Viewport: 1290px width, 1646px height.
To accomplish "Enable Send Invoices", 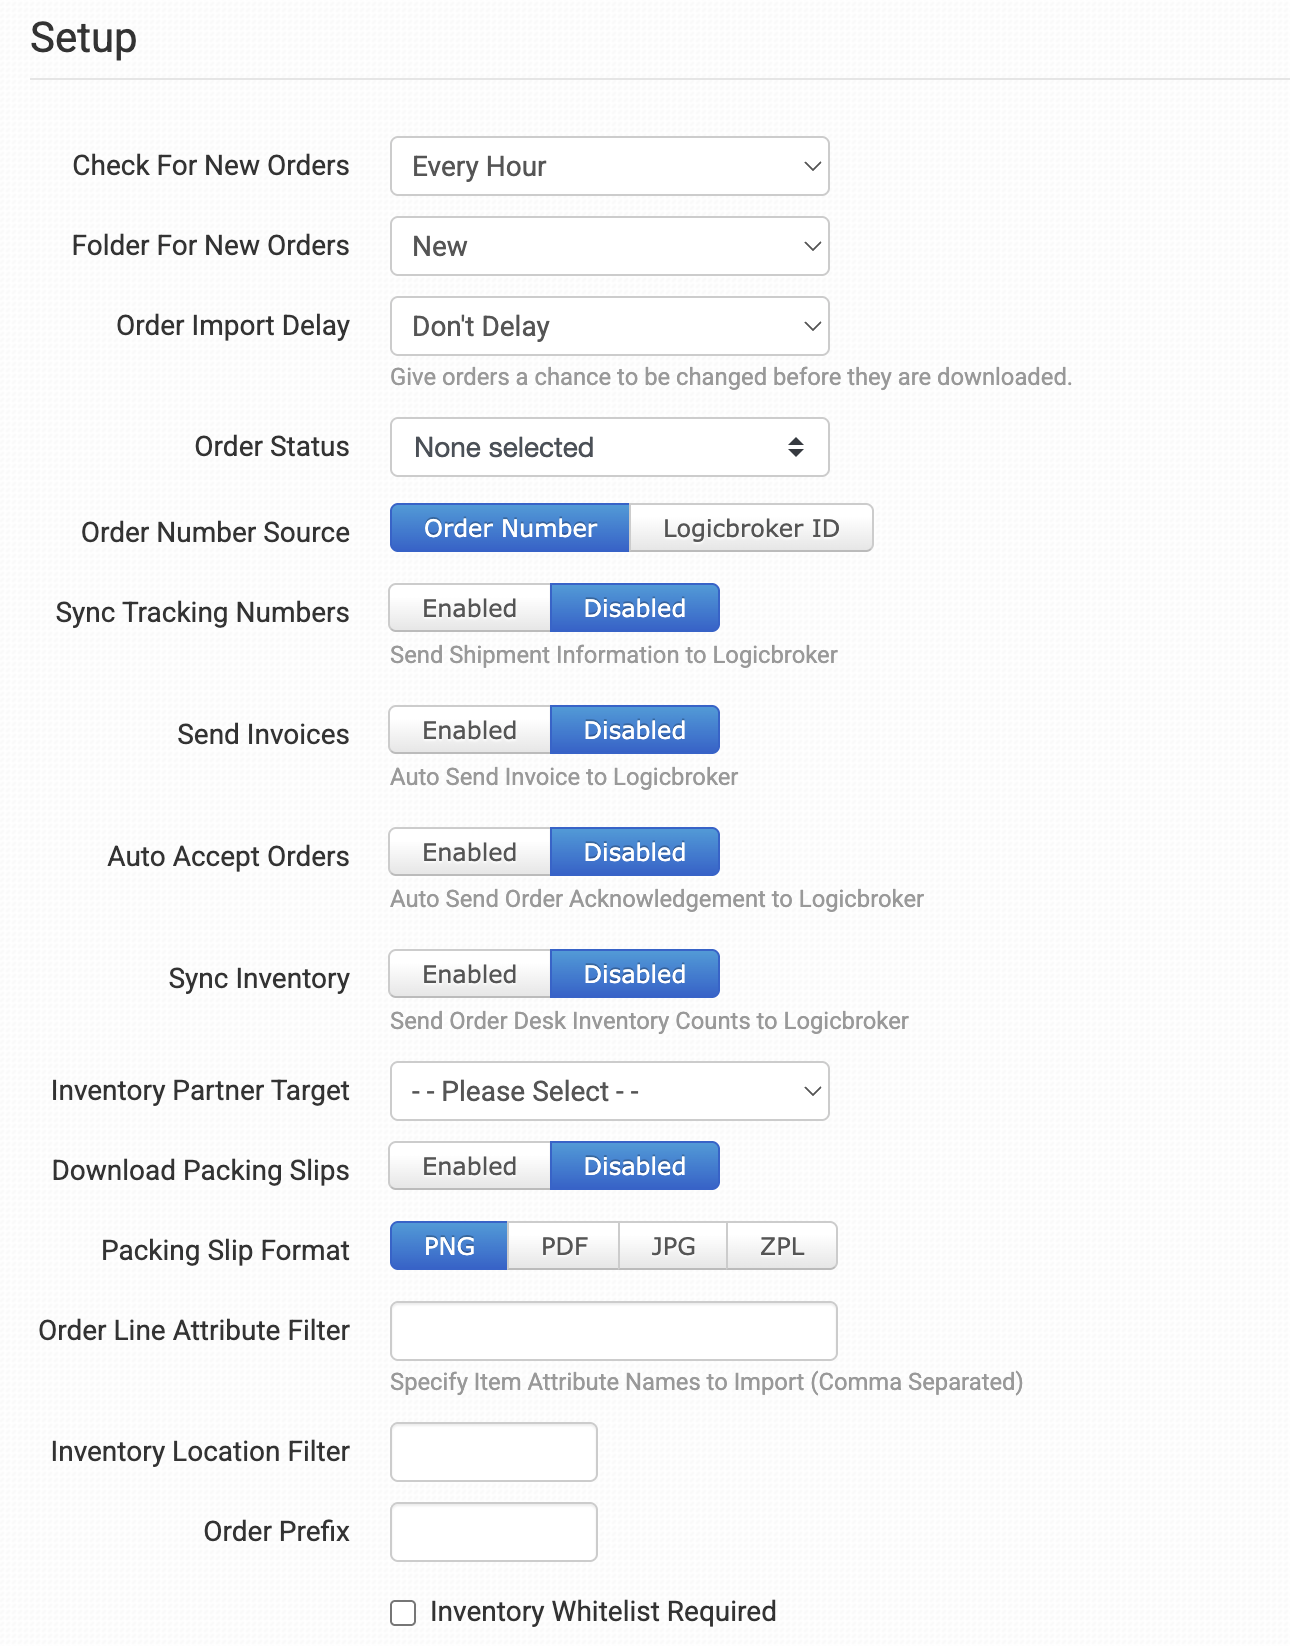I will coord(469,730).
